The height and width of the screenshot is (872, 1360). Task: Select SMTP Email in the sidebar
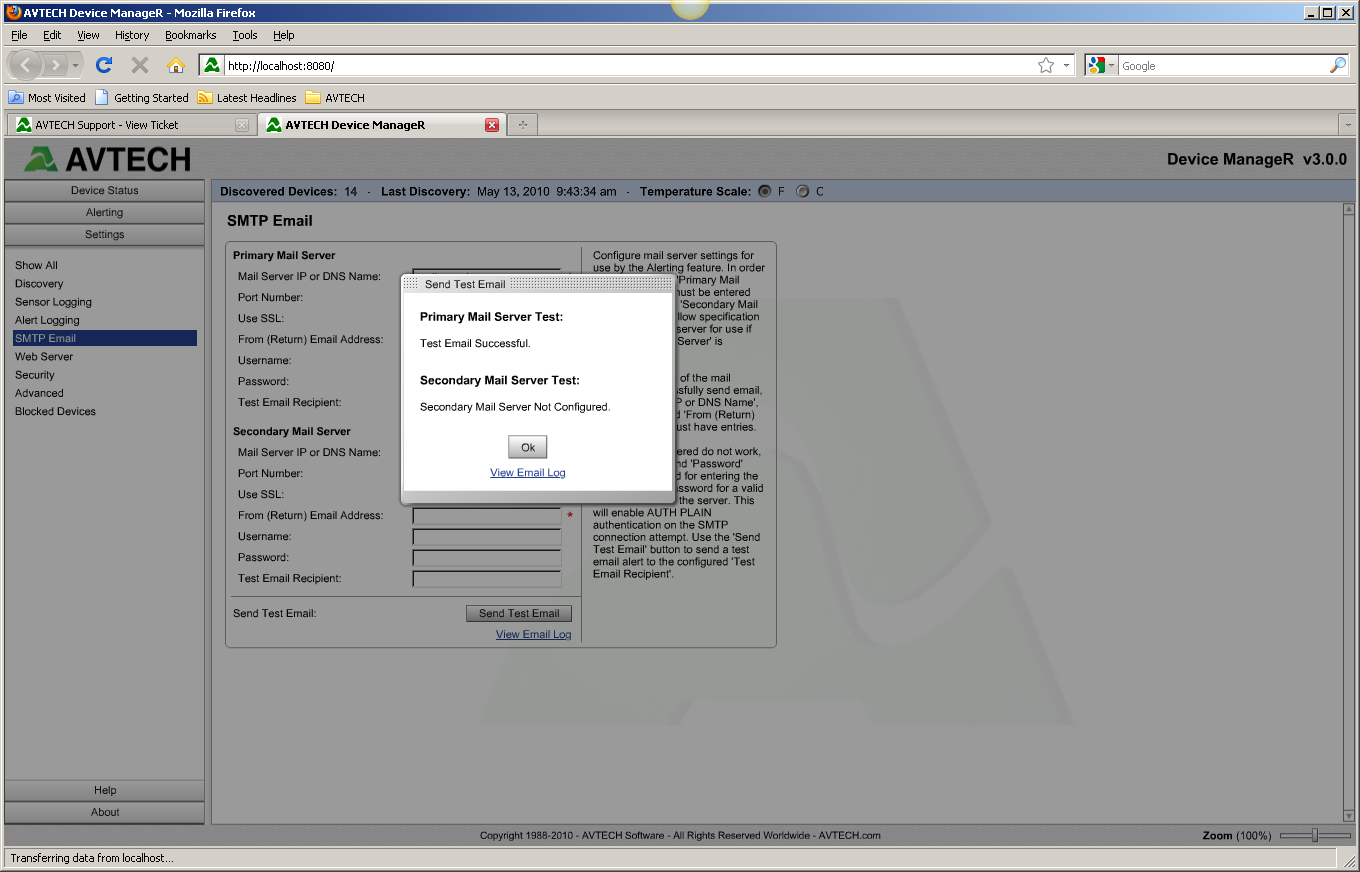coord(104,338)
